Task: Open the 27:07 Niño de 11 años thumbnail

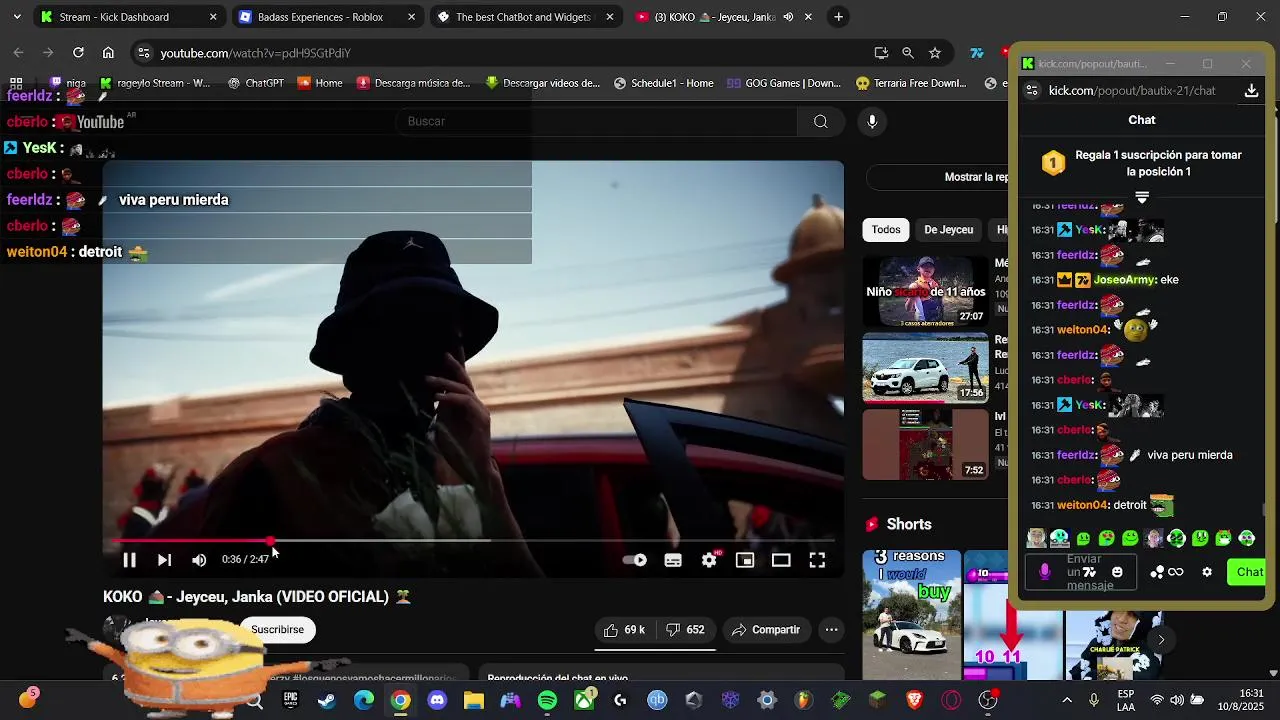Action: click(925, 290)
